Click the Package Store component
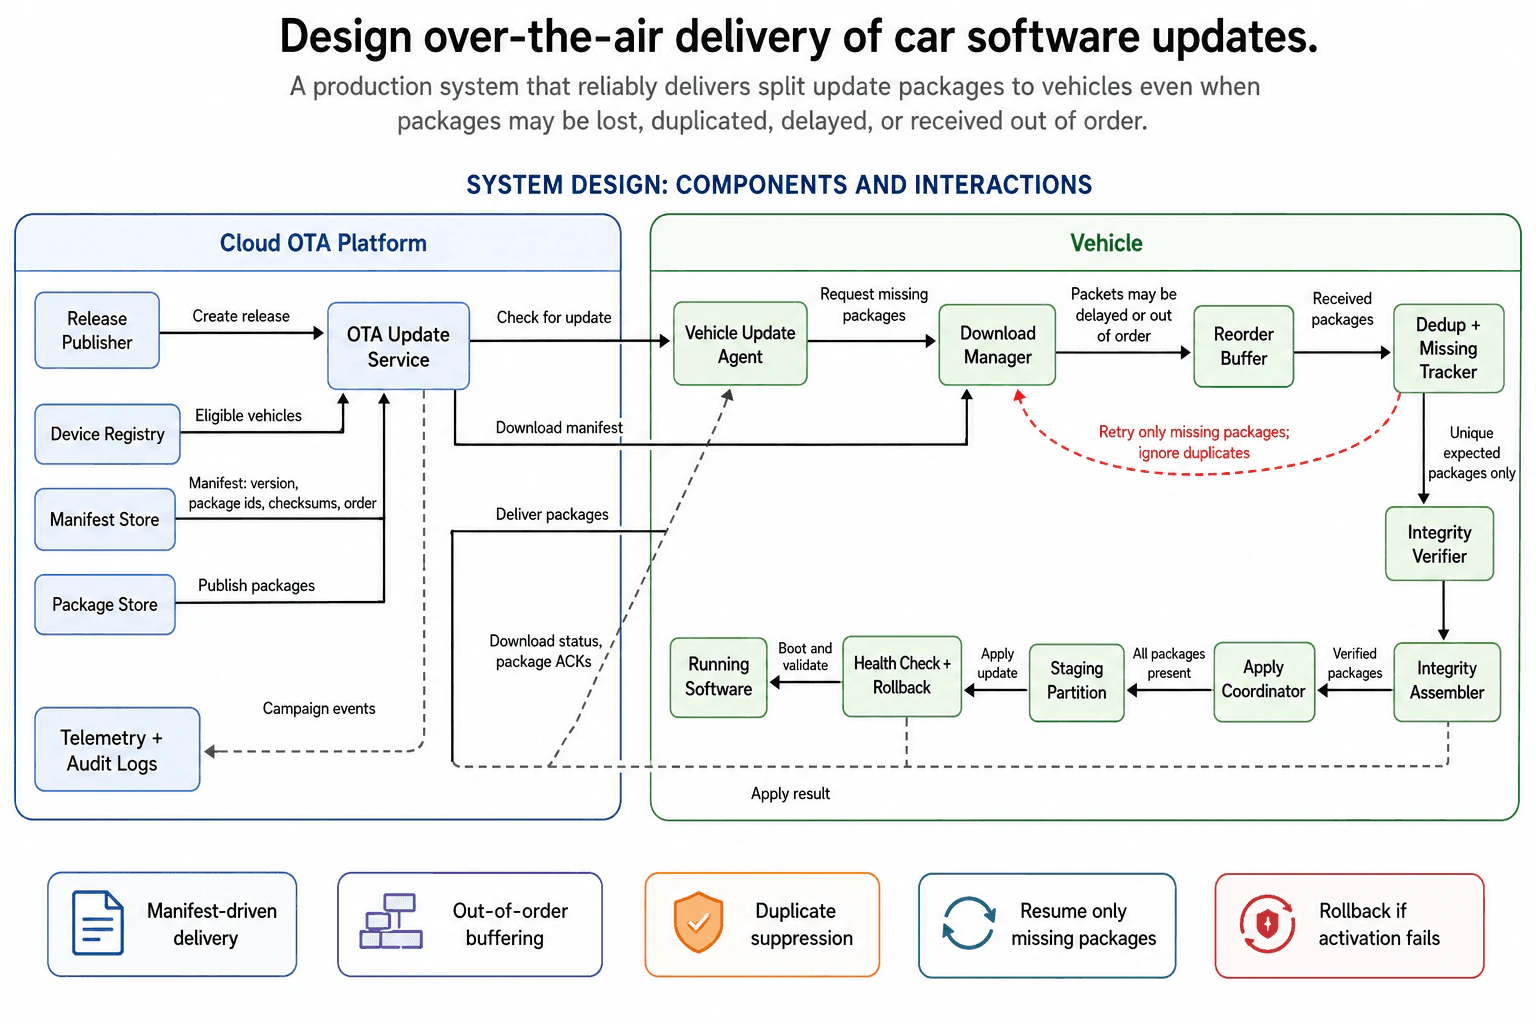Image resolution: width=1536 pixels, height=1024 pixels. [x=105, y=604]
